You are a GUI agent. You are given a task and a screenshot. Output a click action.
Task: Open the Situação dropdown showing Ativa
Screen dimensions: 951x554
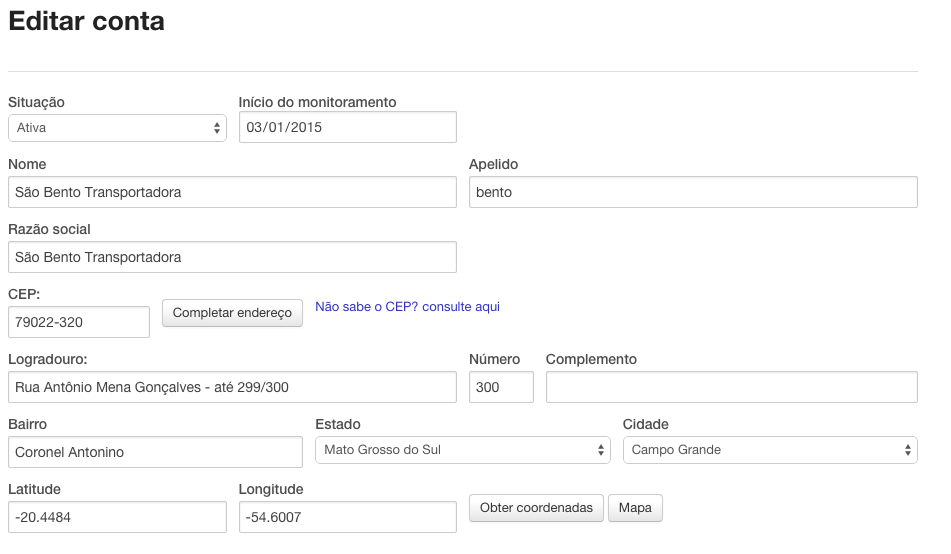point(117,128)
